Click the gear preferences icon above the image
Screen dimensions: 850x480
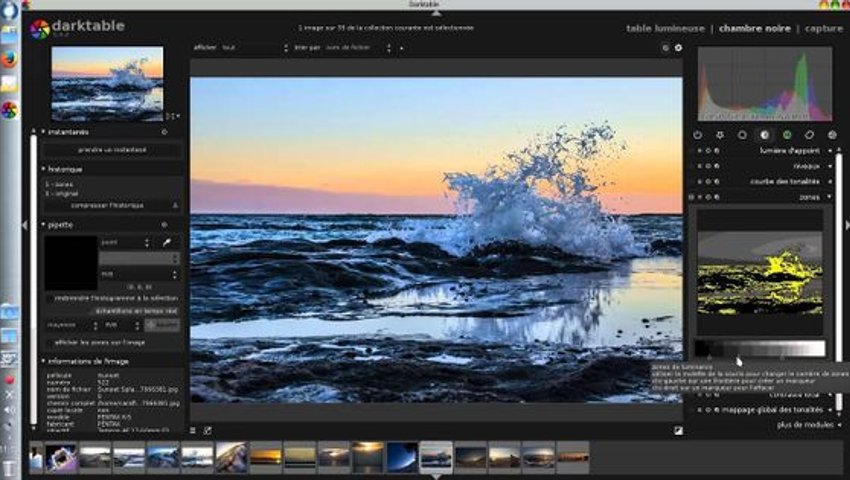[x=678, y=48]
